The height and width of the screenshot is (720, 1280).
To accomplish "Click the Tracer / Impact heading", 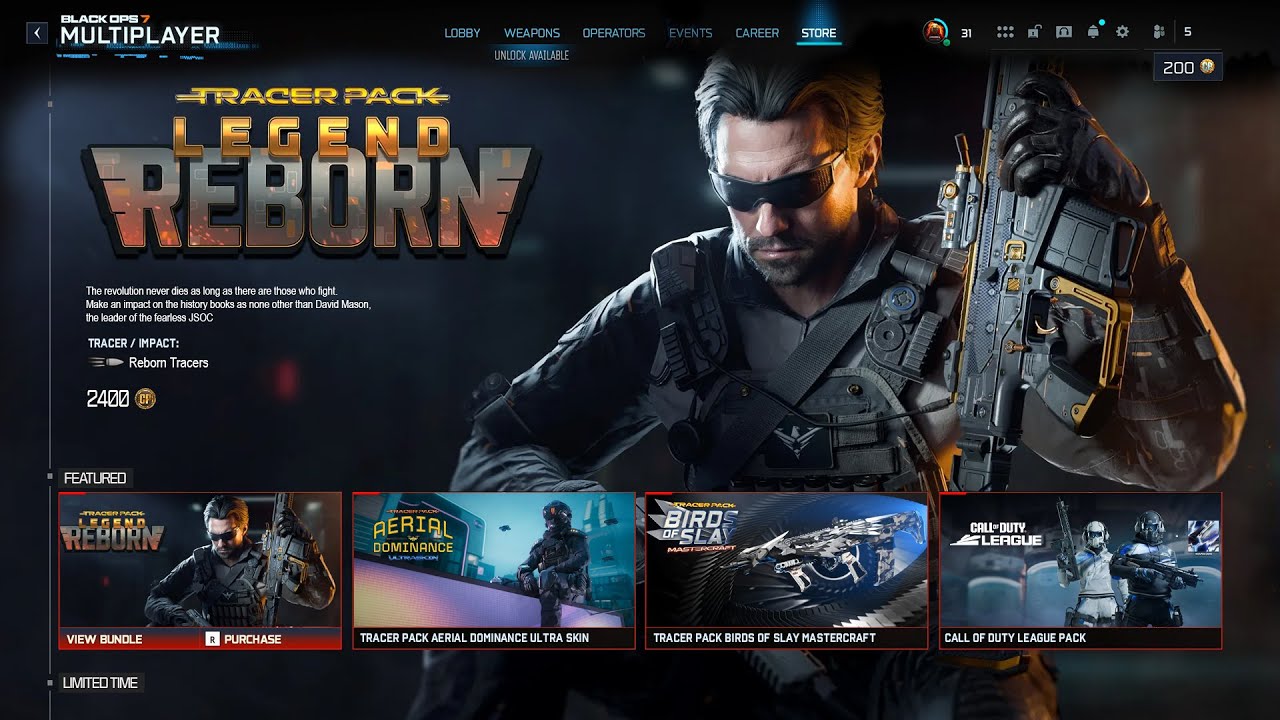I will (x=133, y=343).
